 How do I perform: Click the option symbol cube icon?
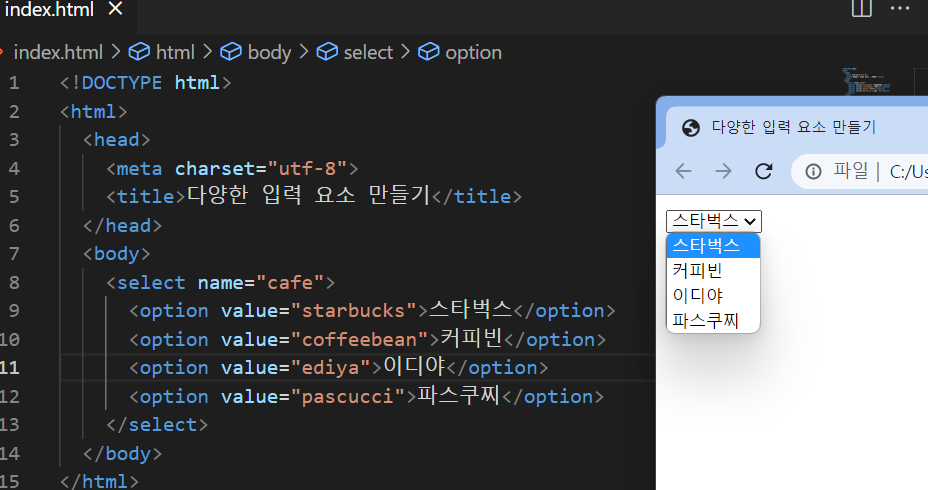pos(428,52)
